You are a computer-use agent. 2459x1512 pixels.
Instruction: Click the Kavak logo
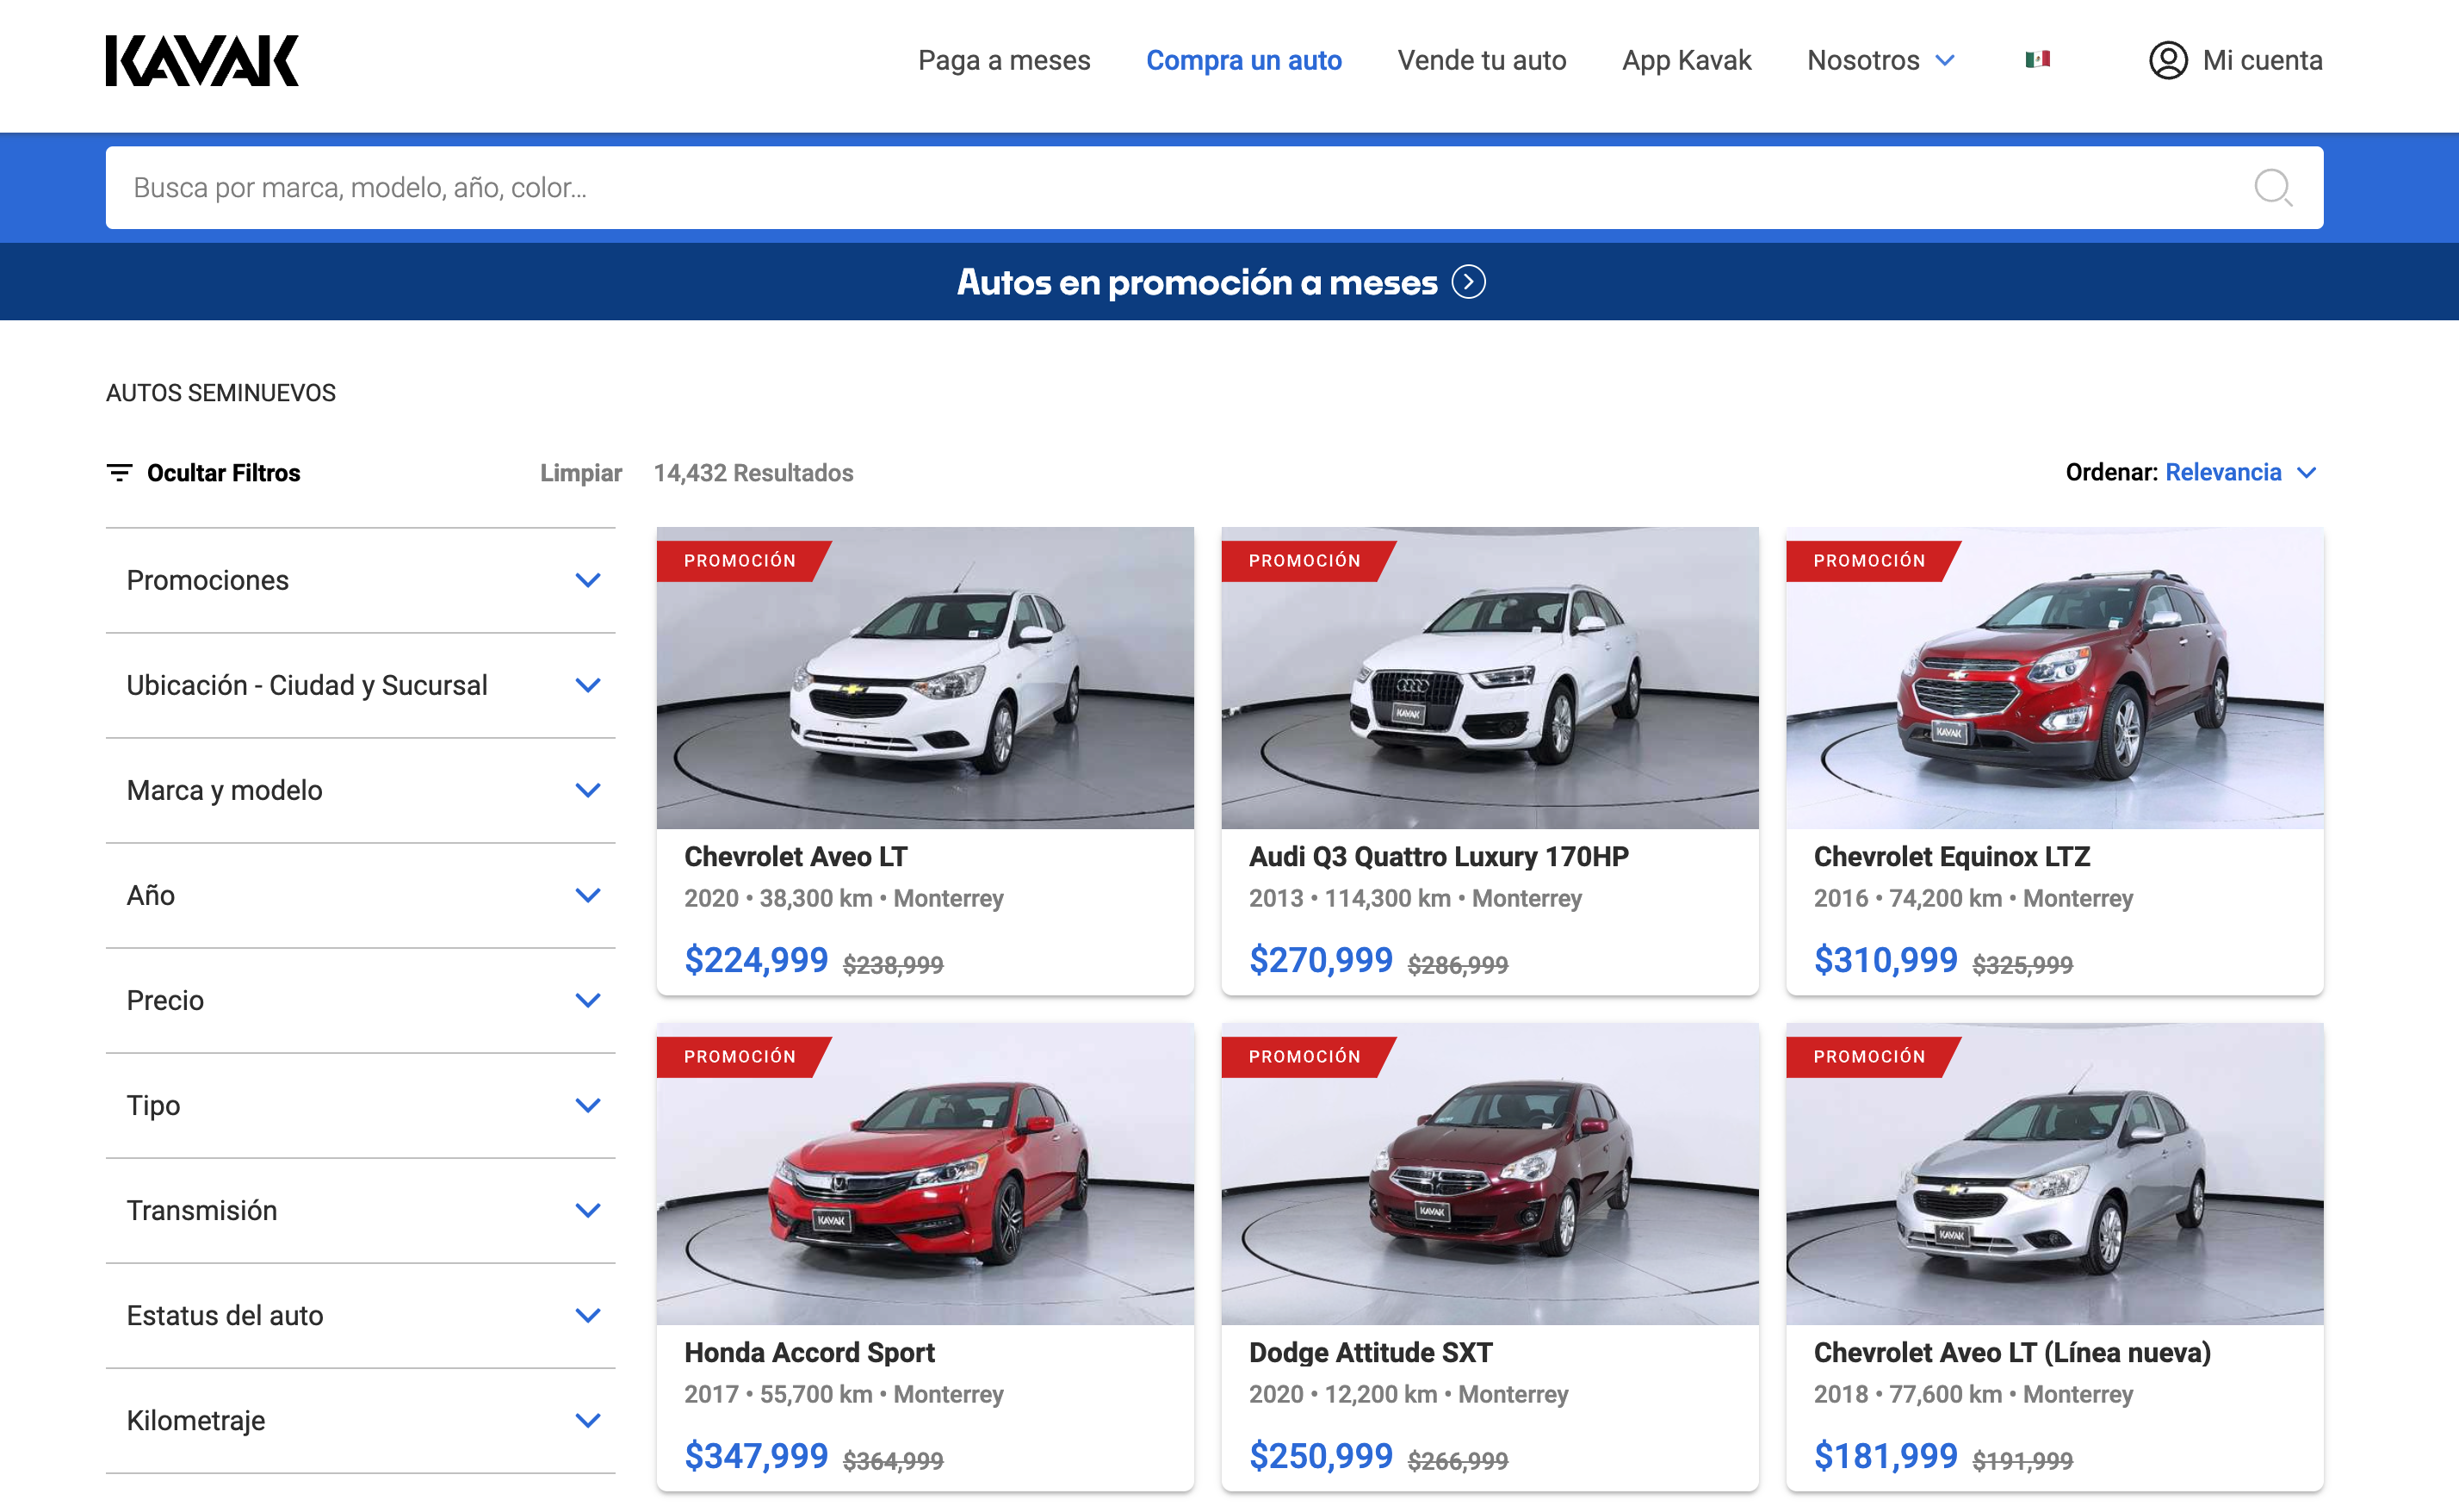coord(202,61)
